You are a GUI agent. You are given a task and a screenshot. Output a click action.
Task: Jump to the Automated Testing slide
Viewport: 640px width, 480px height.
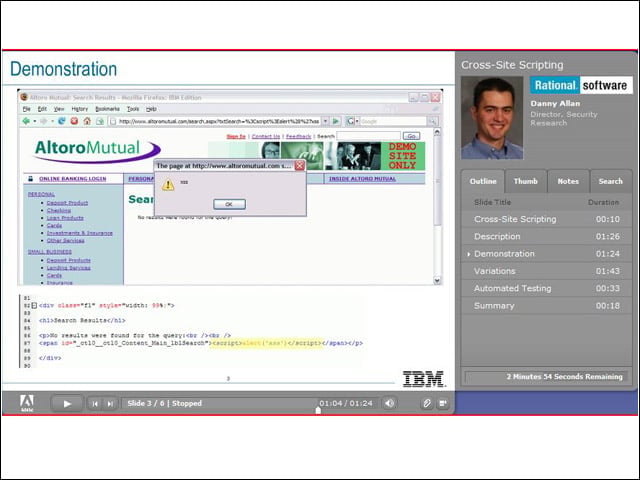click(547, 288)
